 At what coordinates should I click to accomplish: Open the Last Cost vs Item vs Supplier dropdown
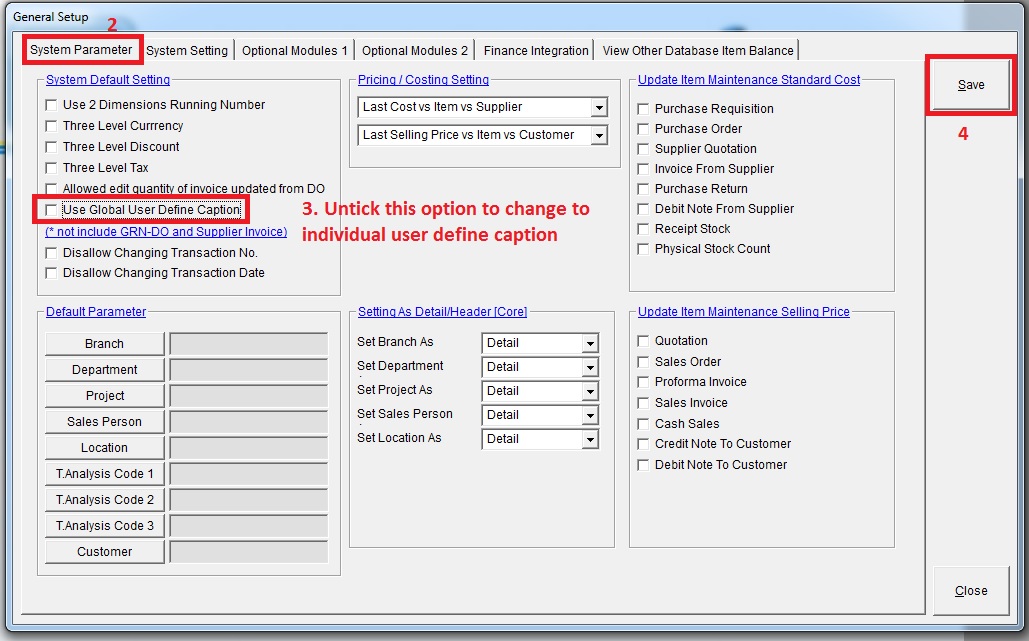pos(599,107)
